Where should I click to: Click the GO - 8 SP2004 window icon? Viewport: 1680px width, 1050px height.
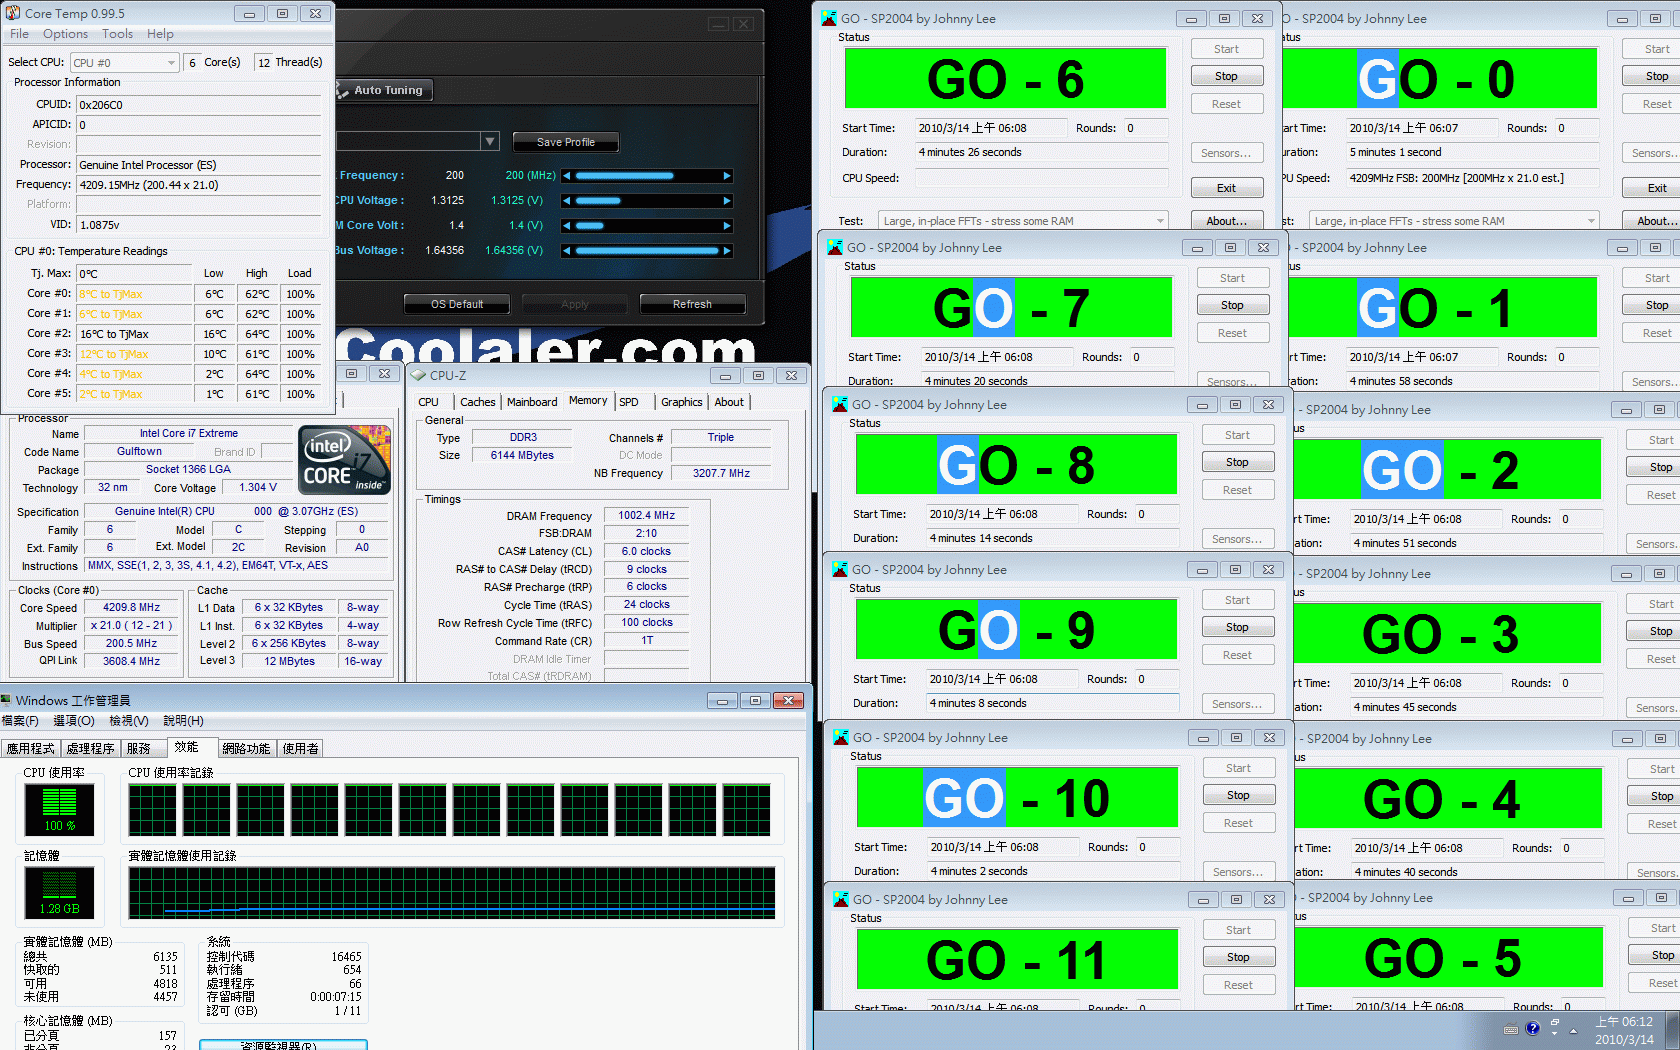coord(840,404)
